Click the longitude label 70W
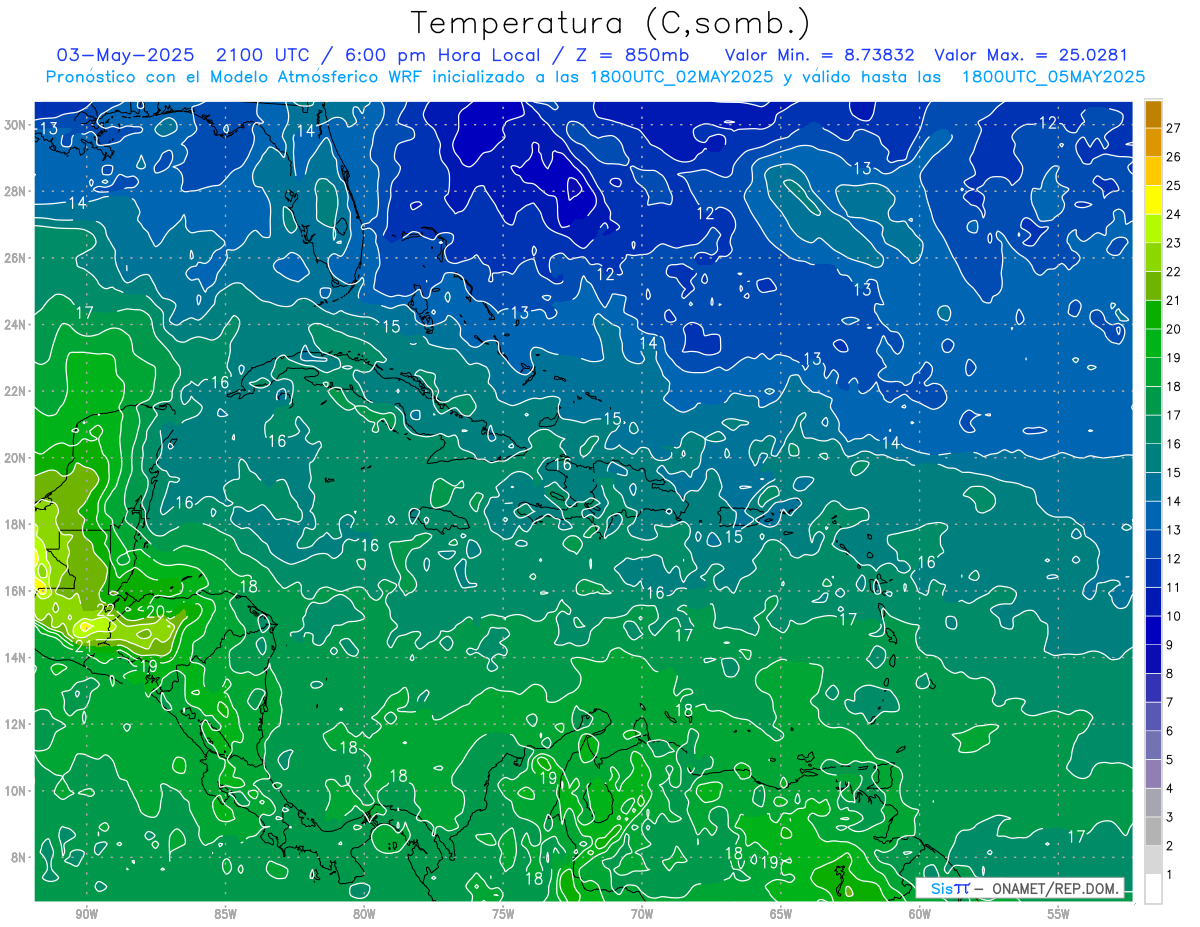 [x=642, y=914]
